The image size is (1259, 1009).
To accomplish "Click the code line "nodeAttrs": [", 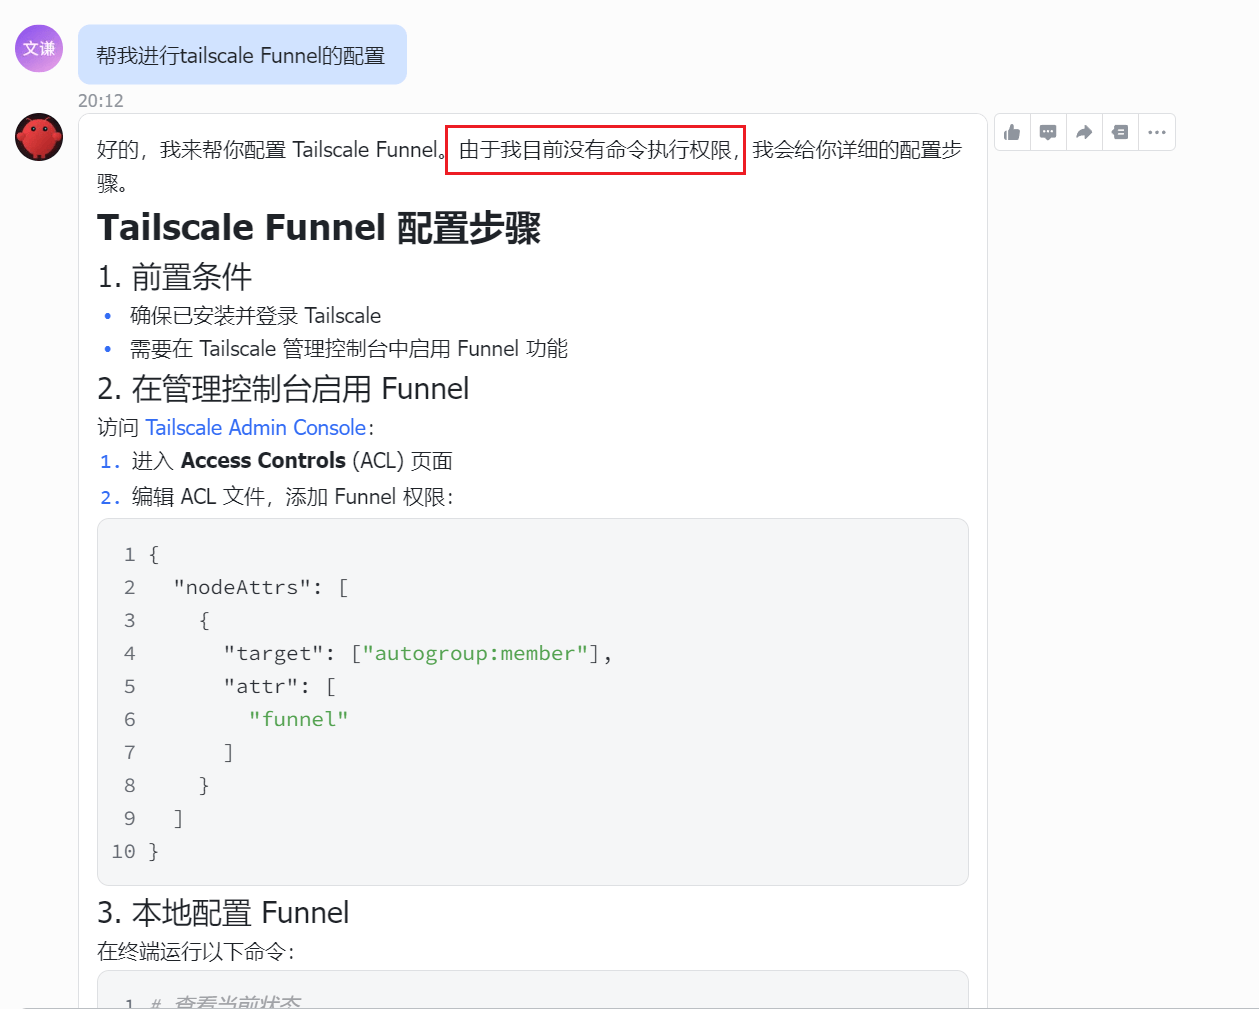I will (260, 587).
